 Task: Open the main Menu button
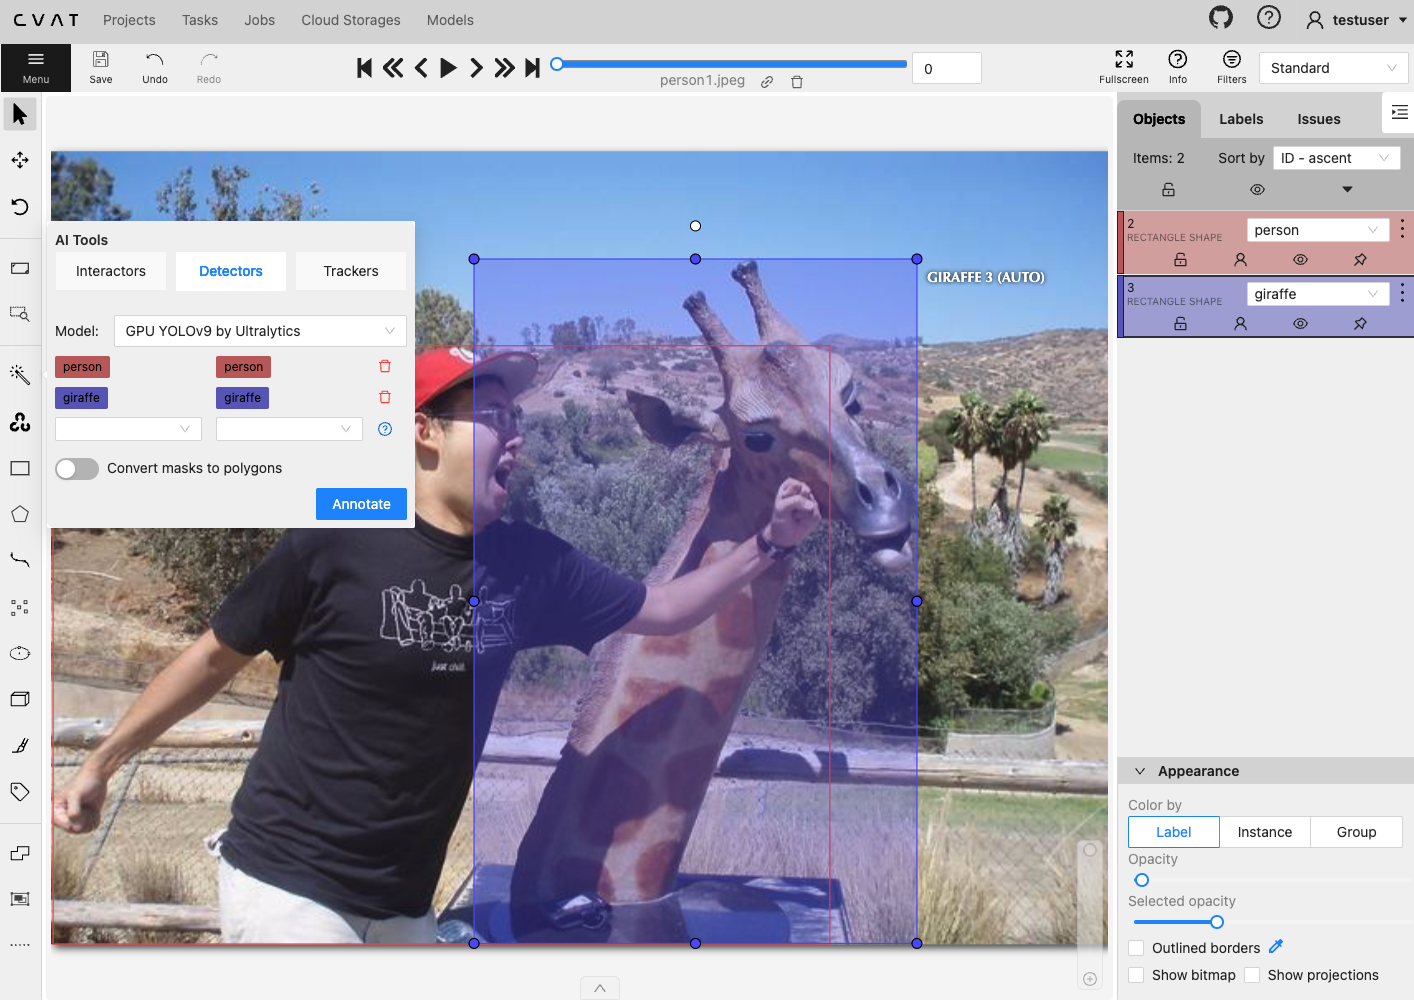click(x=36, y=67)
